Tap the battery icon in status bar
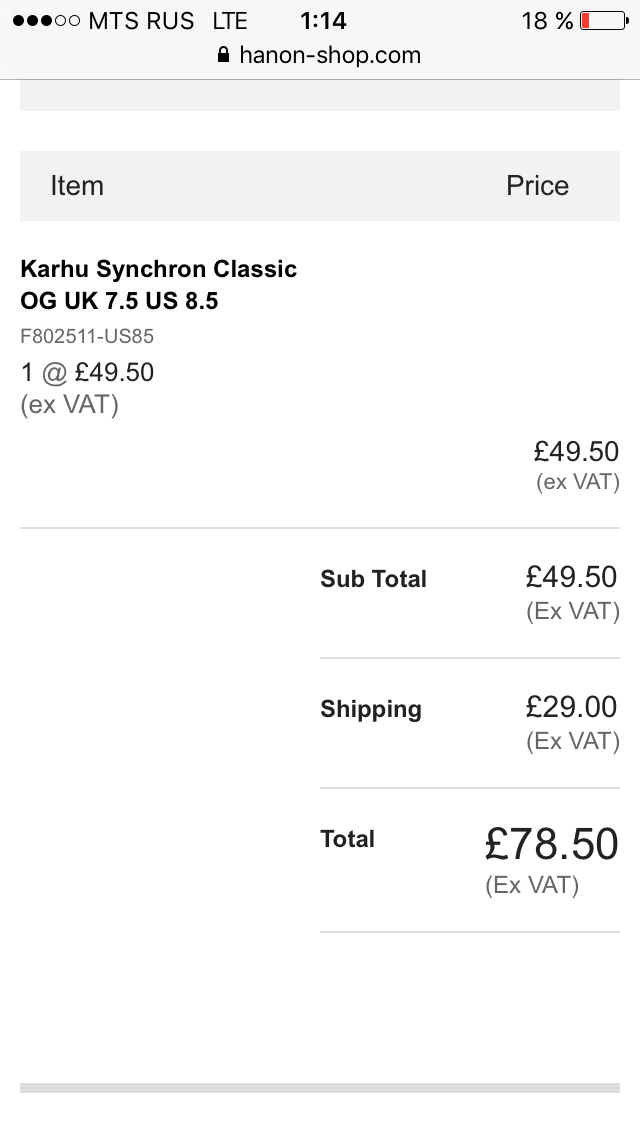The height and width of the screenshot is (1136, 640). pos(603,20)
